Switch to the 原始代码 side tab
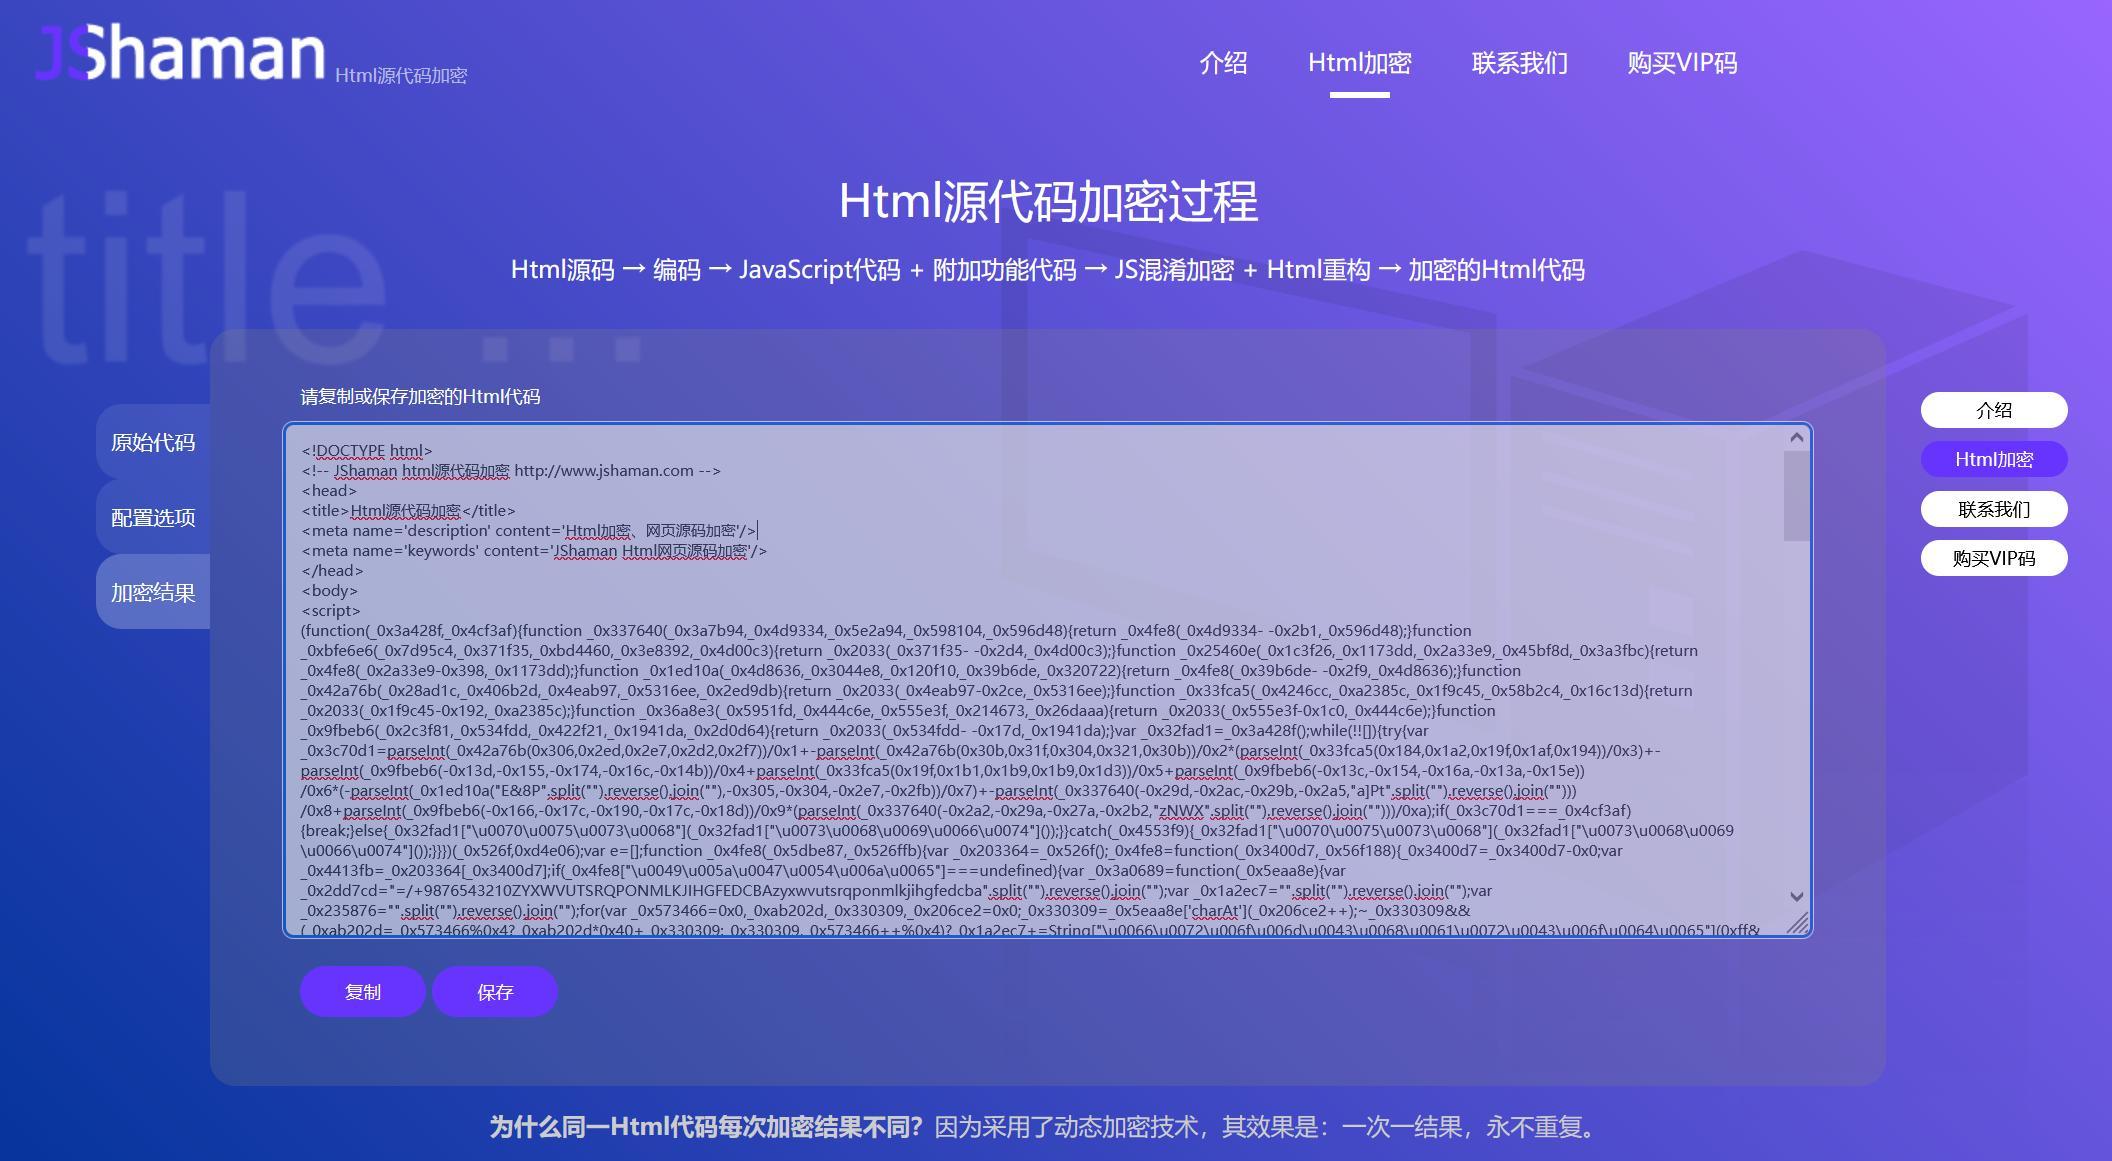Screen dimensions: 2112x1161 153,442
